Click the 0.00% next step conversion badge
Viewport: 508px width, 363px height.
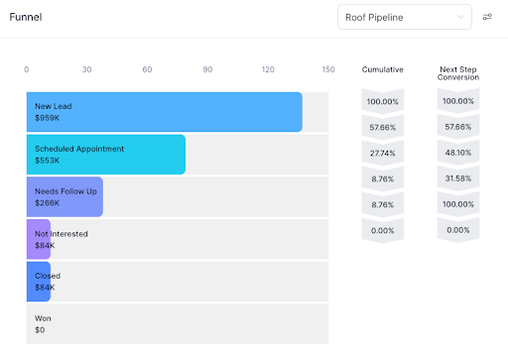[x=458, y=230]
